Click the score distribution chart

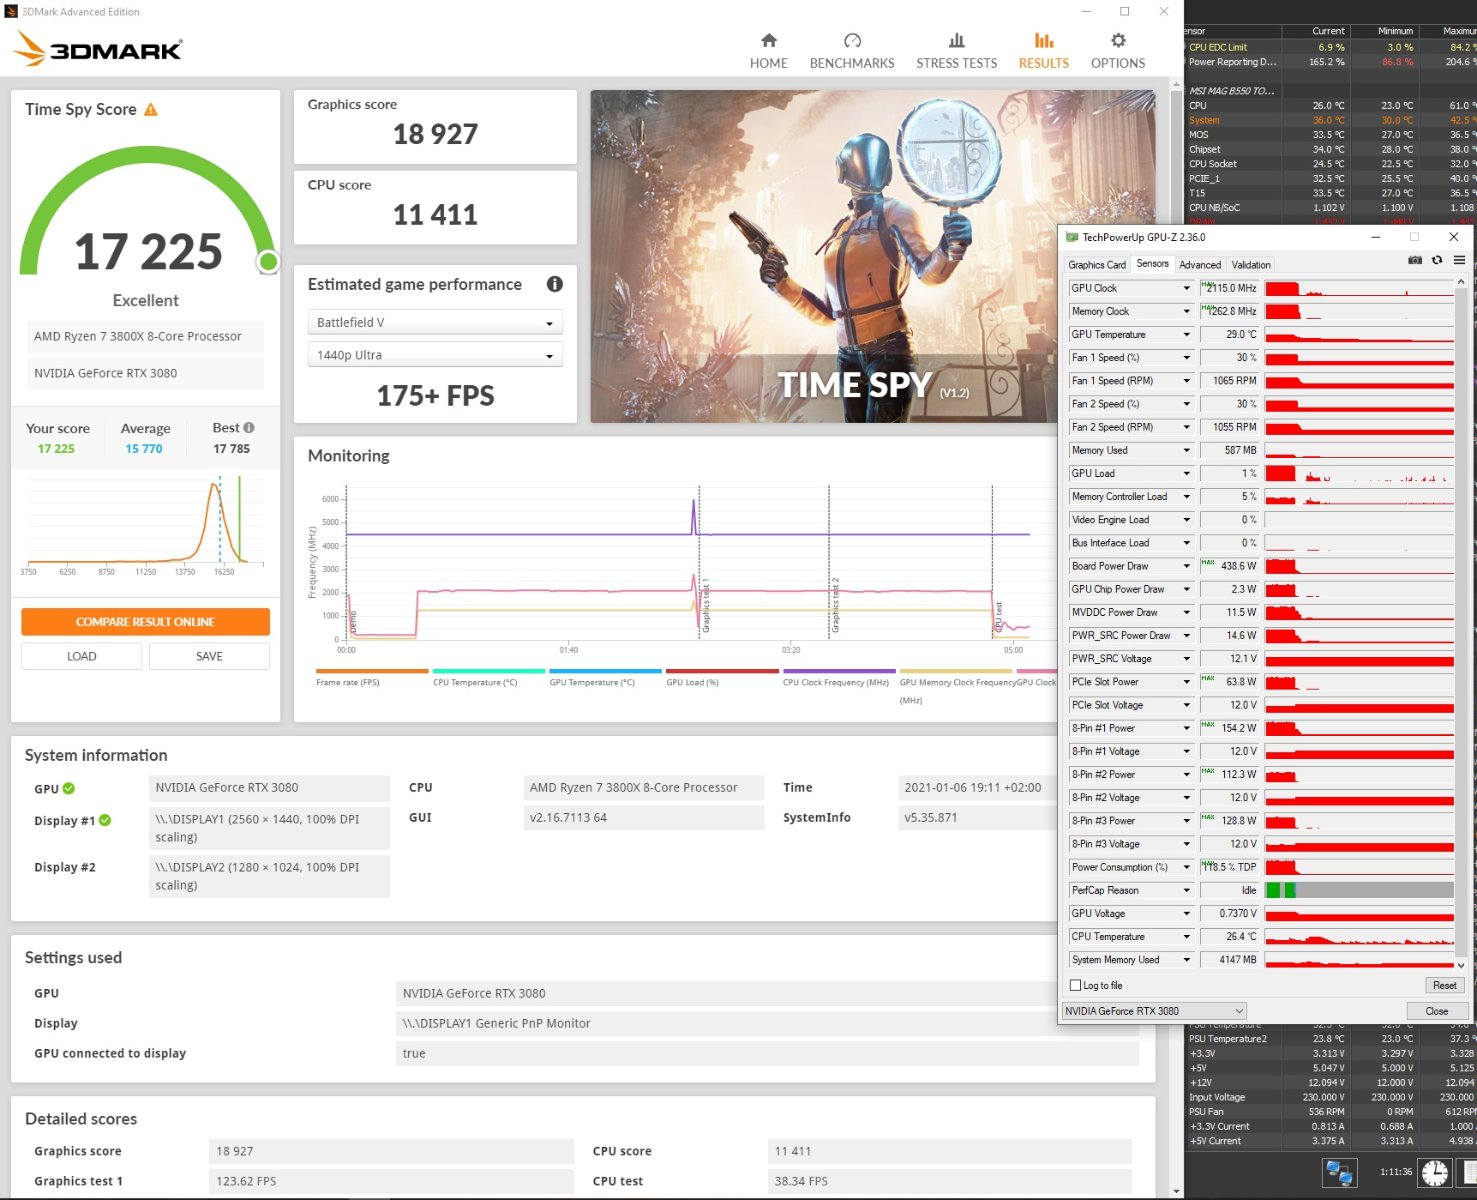[x=145, y=525]
